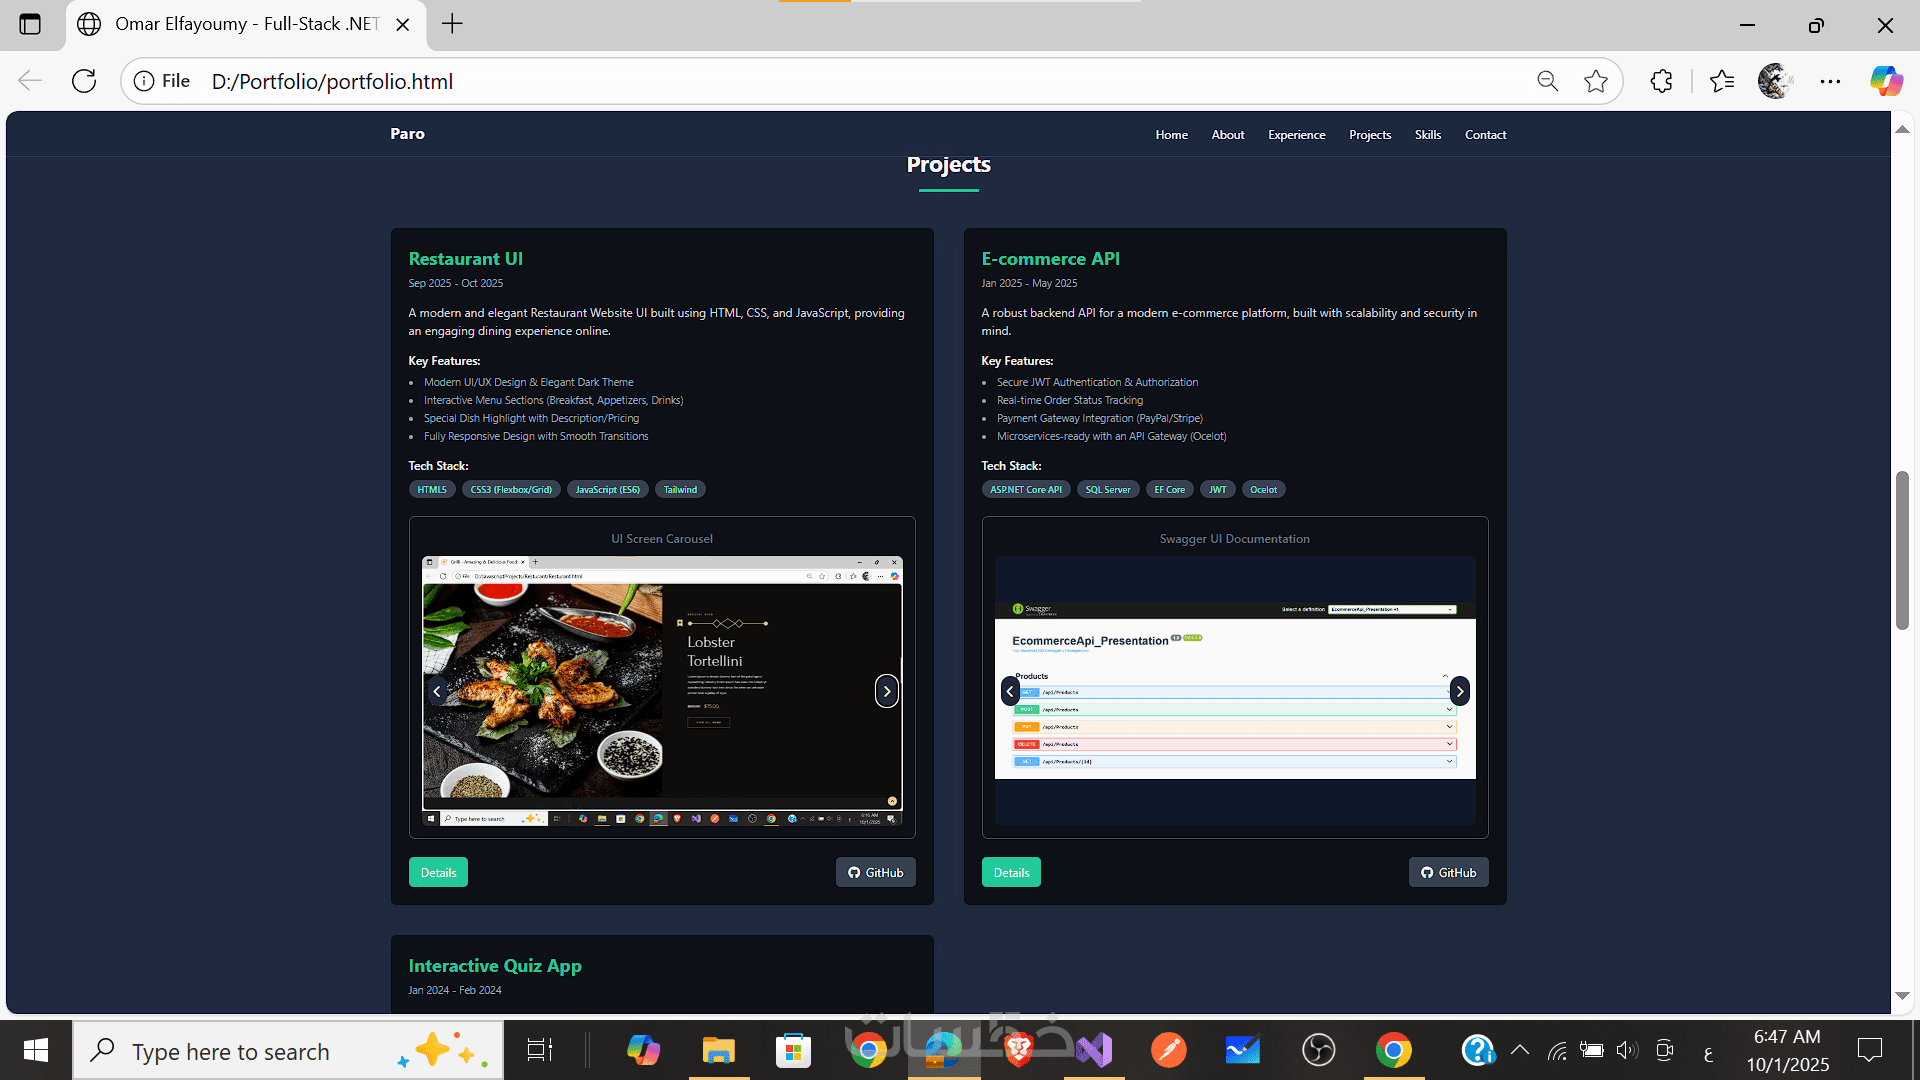Open browser extensions puzzle icon
Screen dimensions: 1920x1080
(1661, 81)
